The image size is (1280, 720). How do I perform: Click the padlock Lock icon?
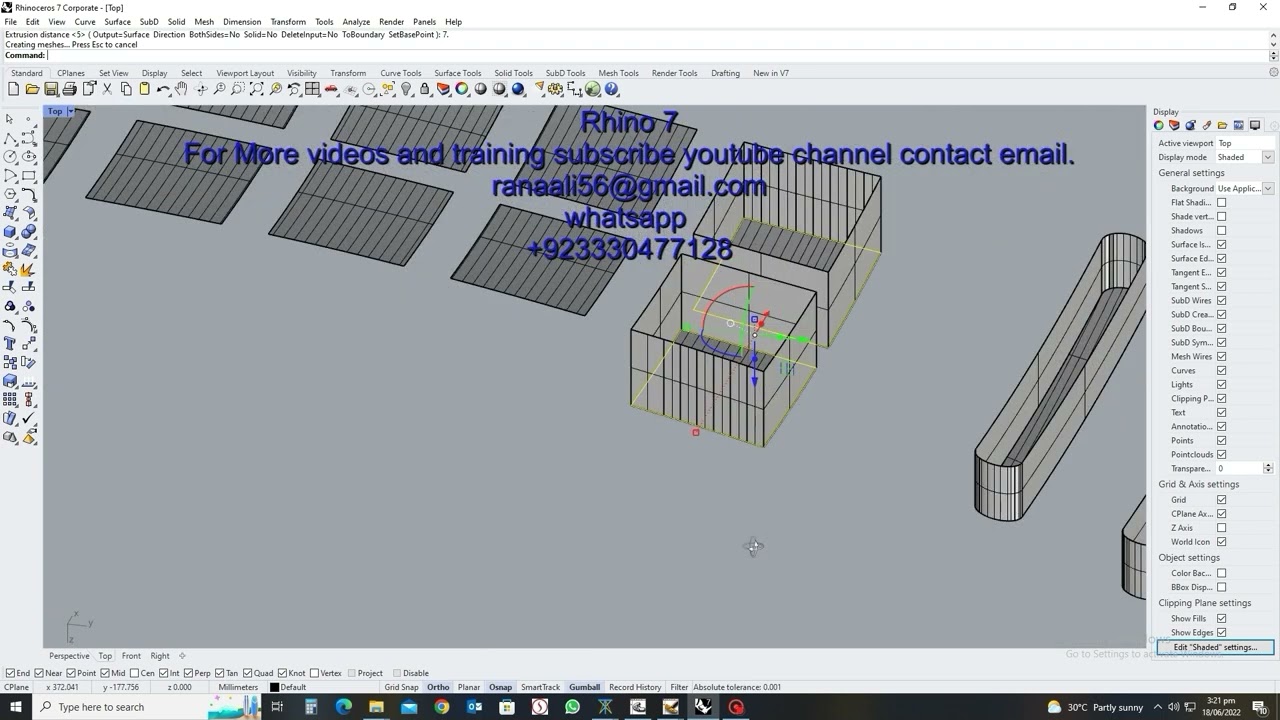pyautogui.click(x=424, y=89)
